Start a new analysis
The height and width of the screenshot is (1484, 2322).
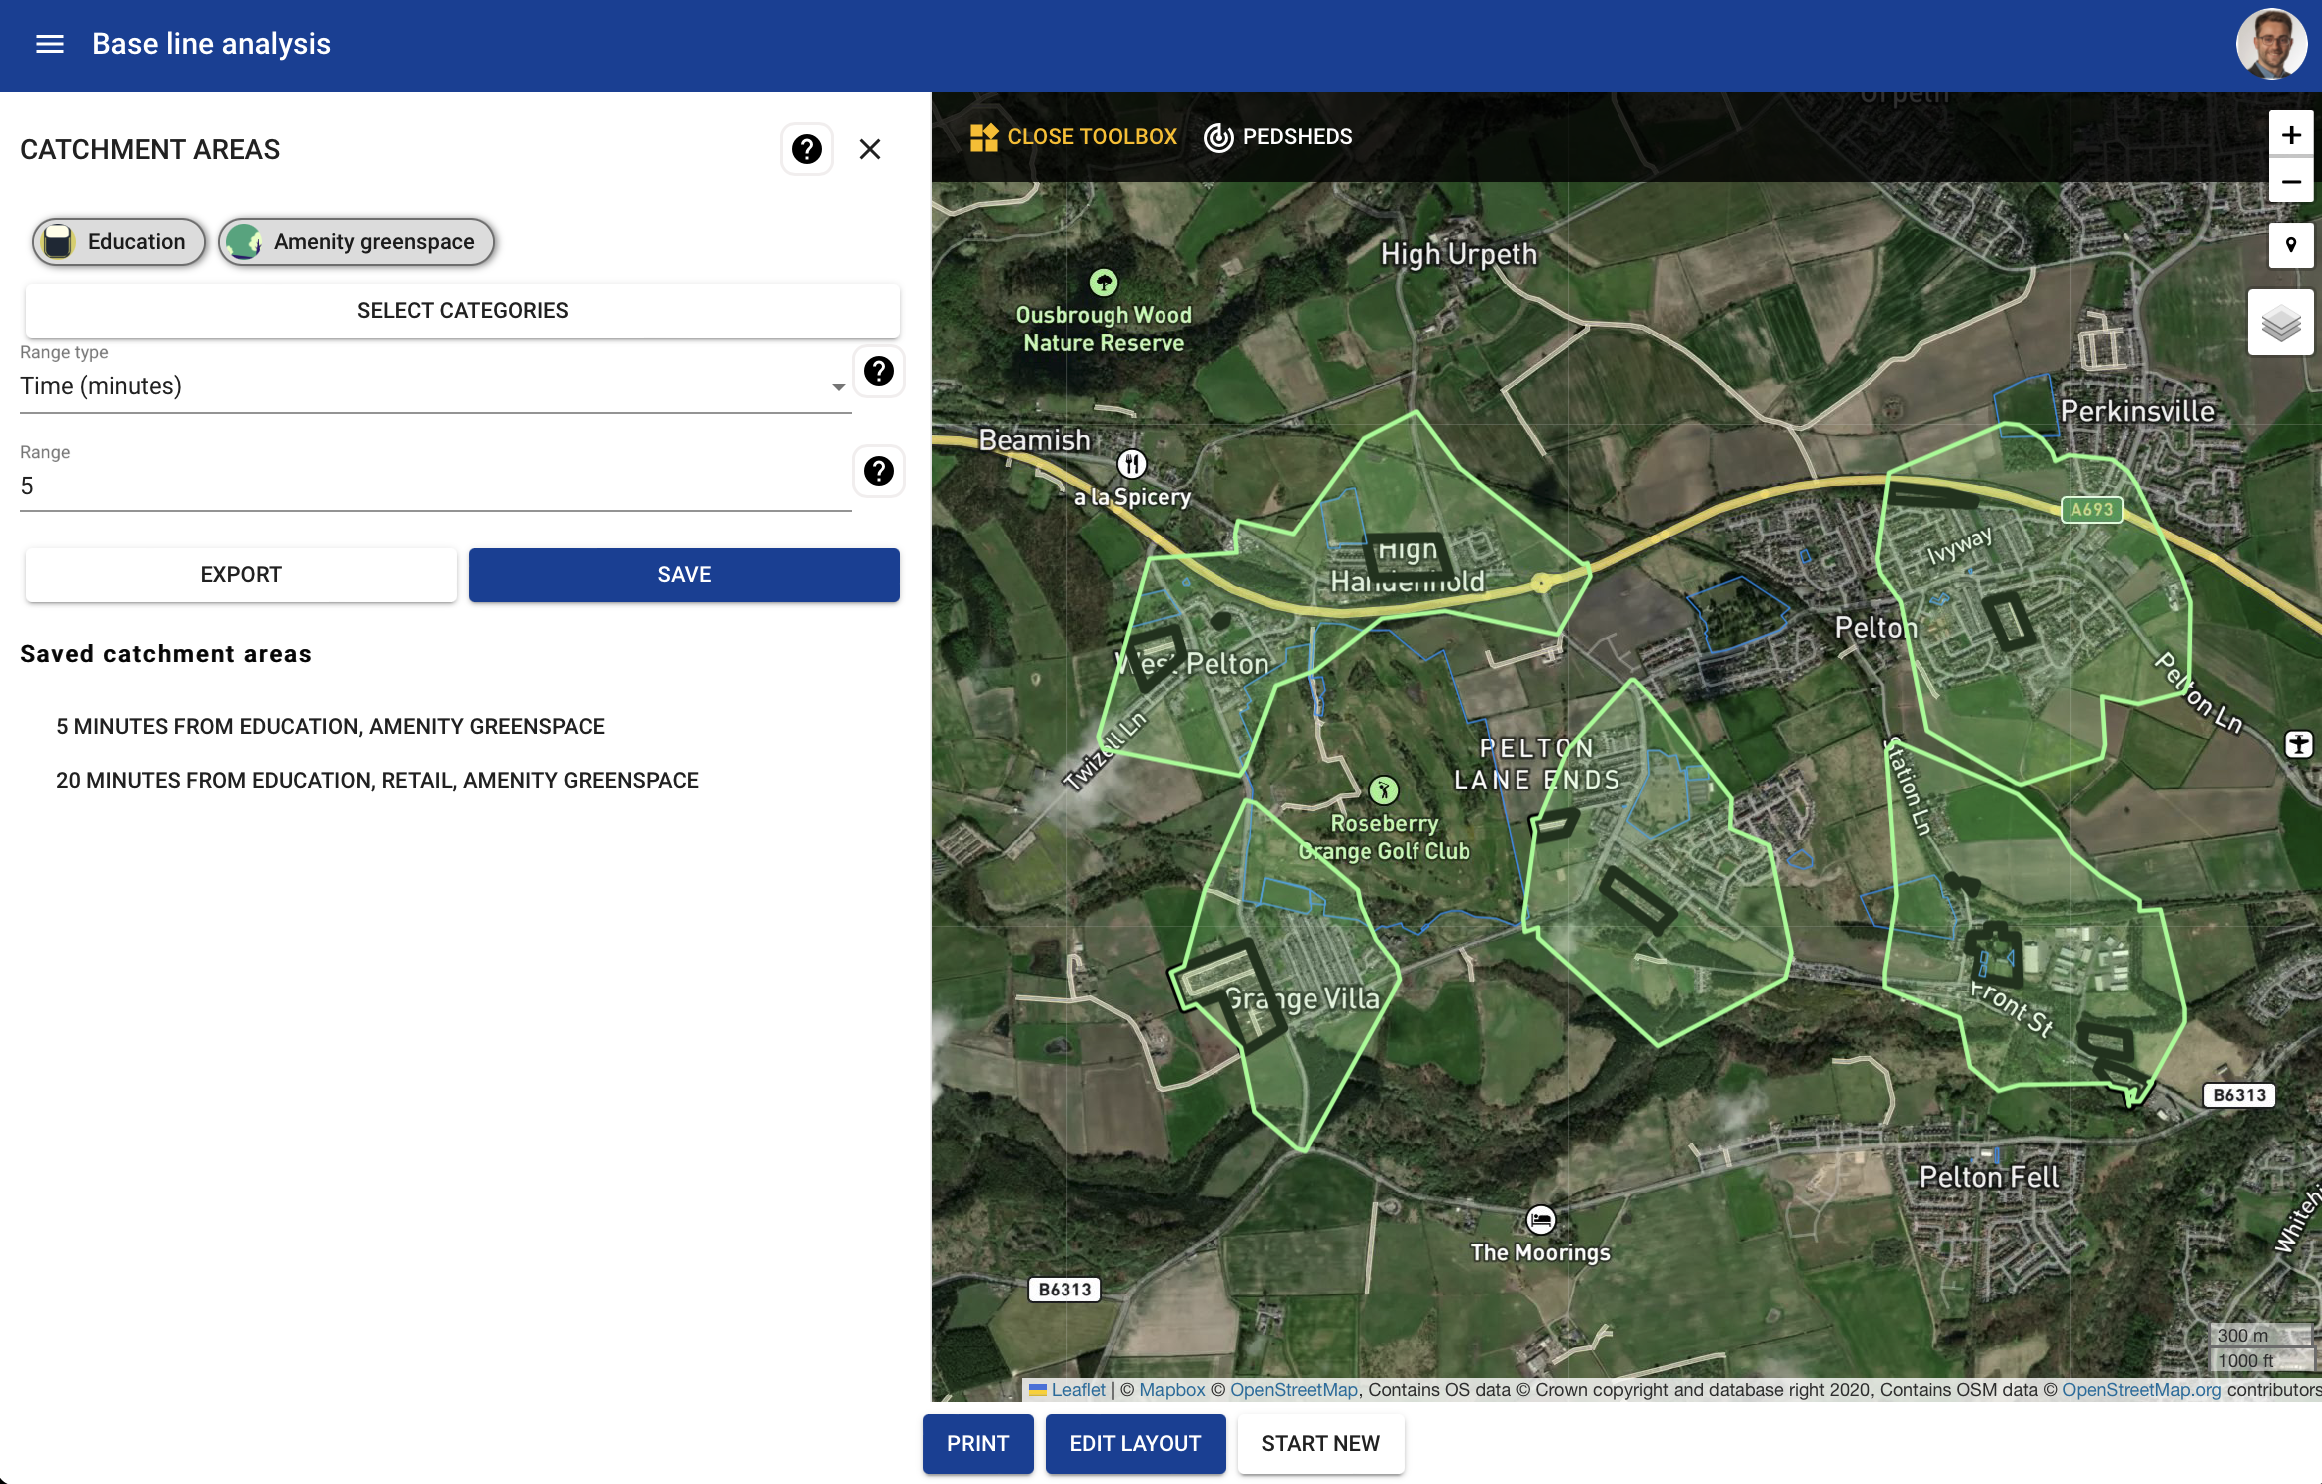coord(1320,1444)
